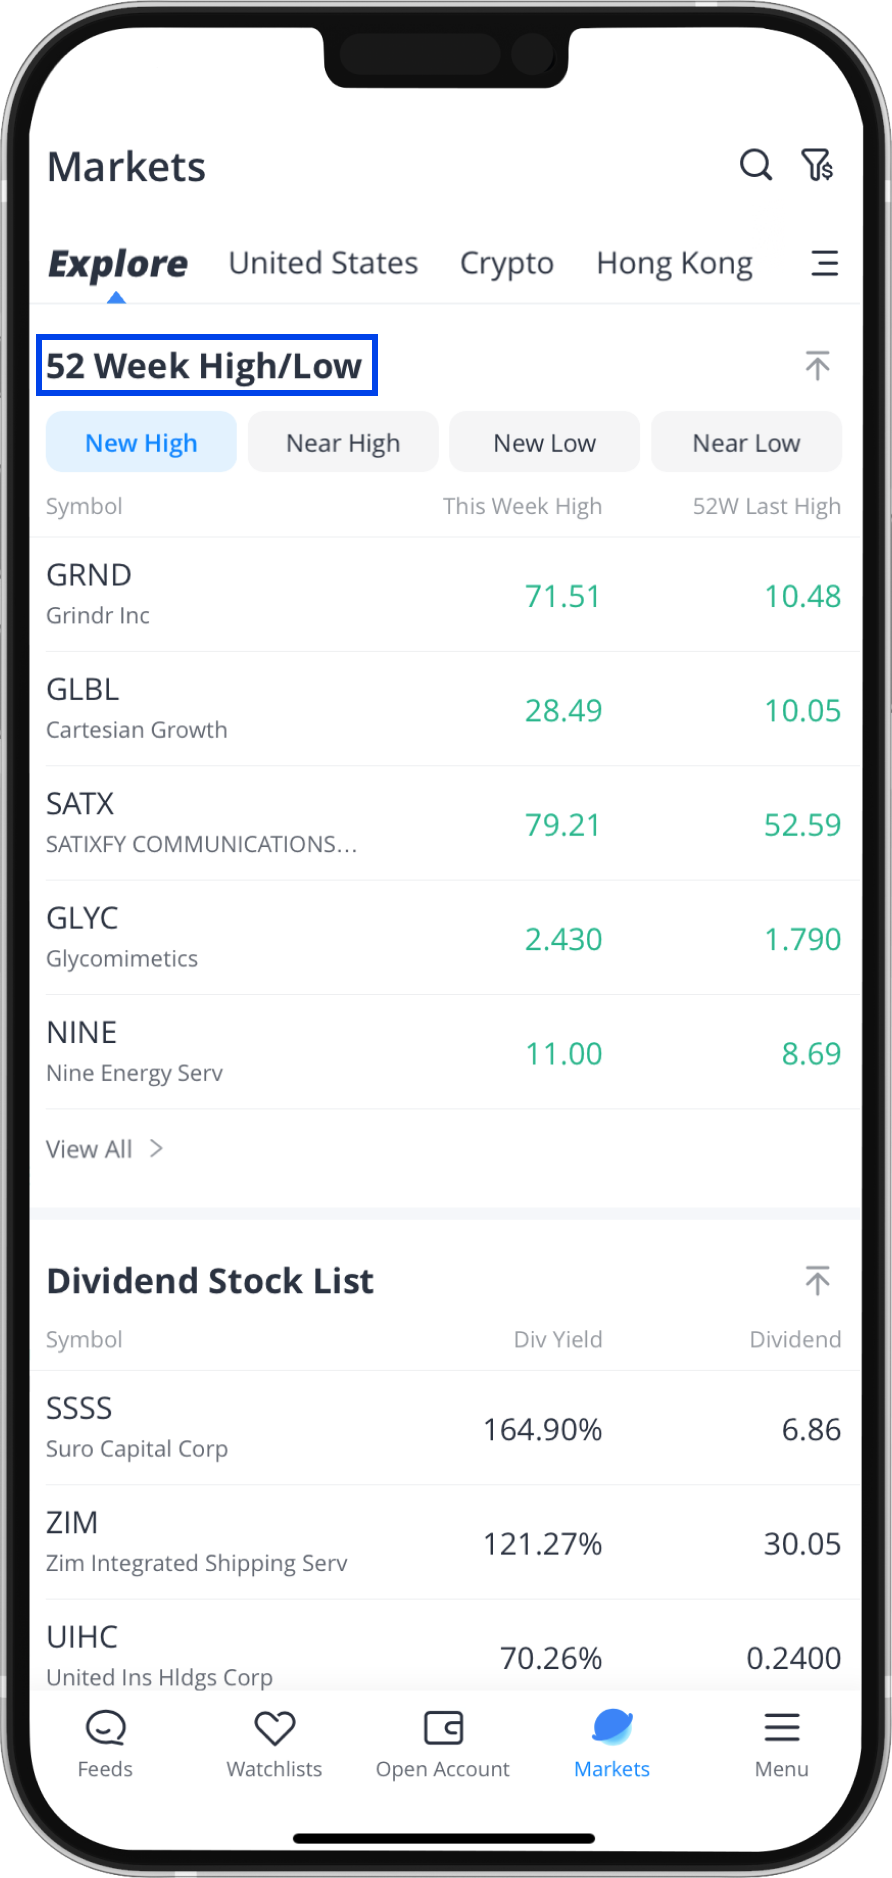Go to Watchlists heart icon

pos(274,1728)
